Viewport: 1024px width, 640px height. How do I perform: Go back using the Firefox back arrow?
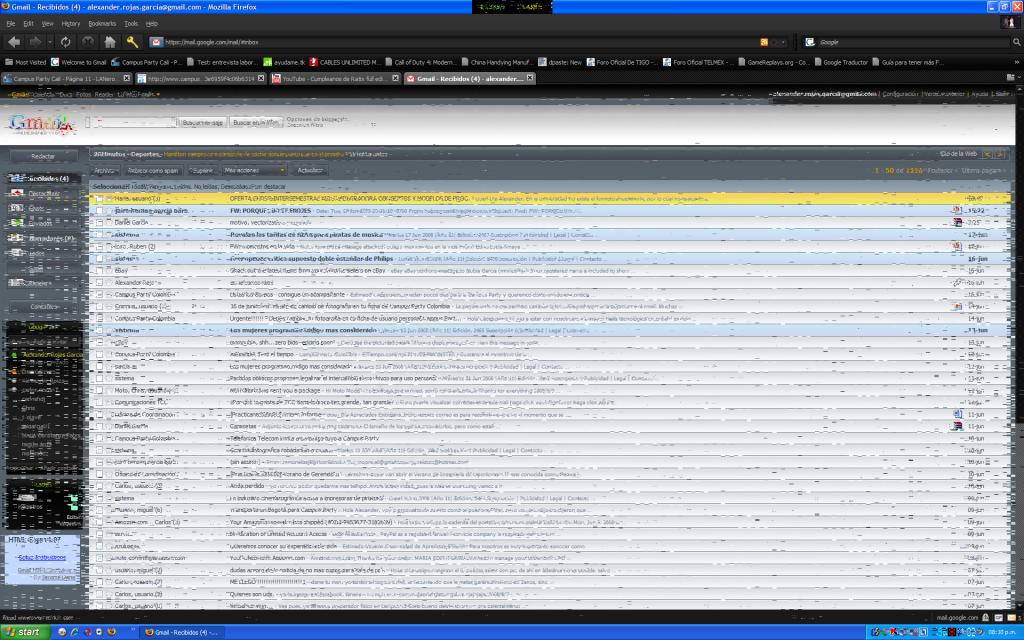point(14,42)
